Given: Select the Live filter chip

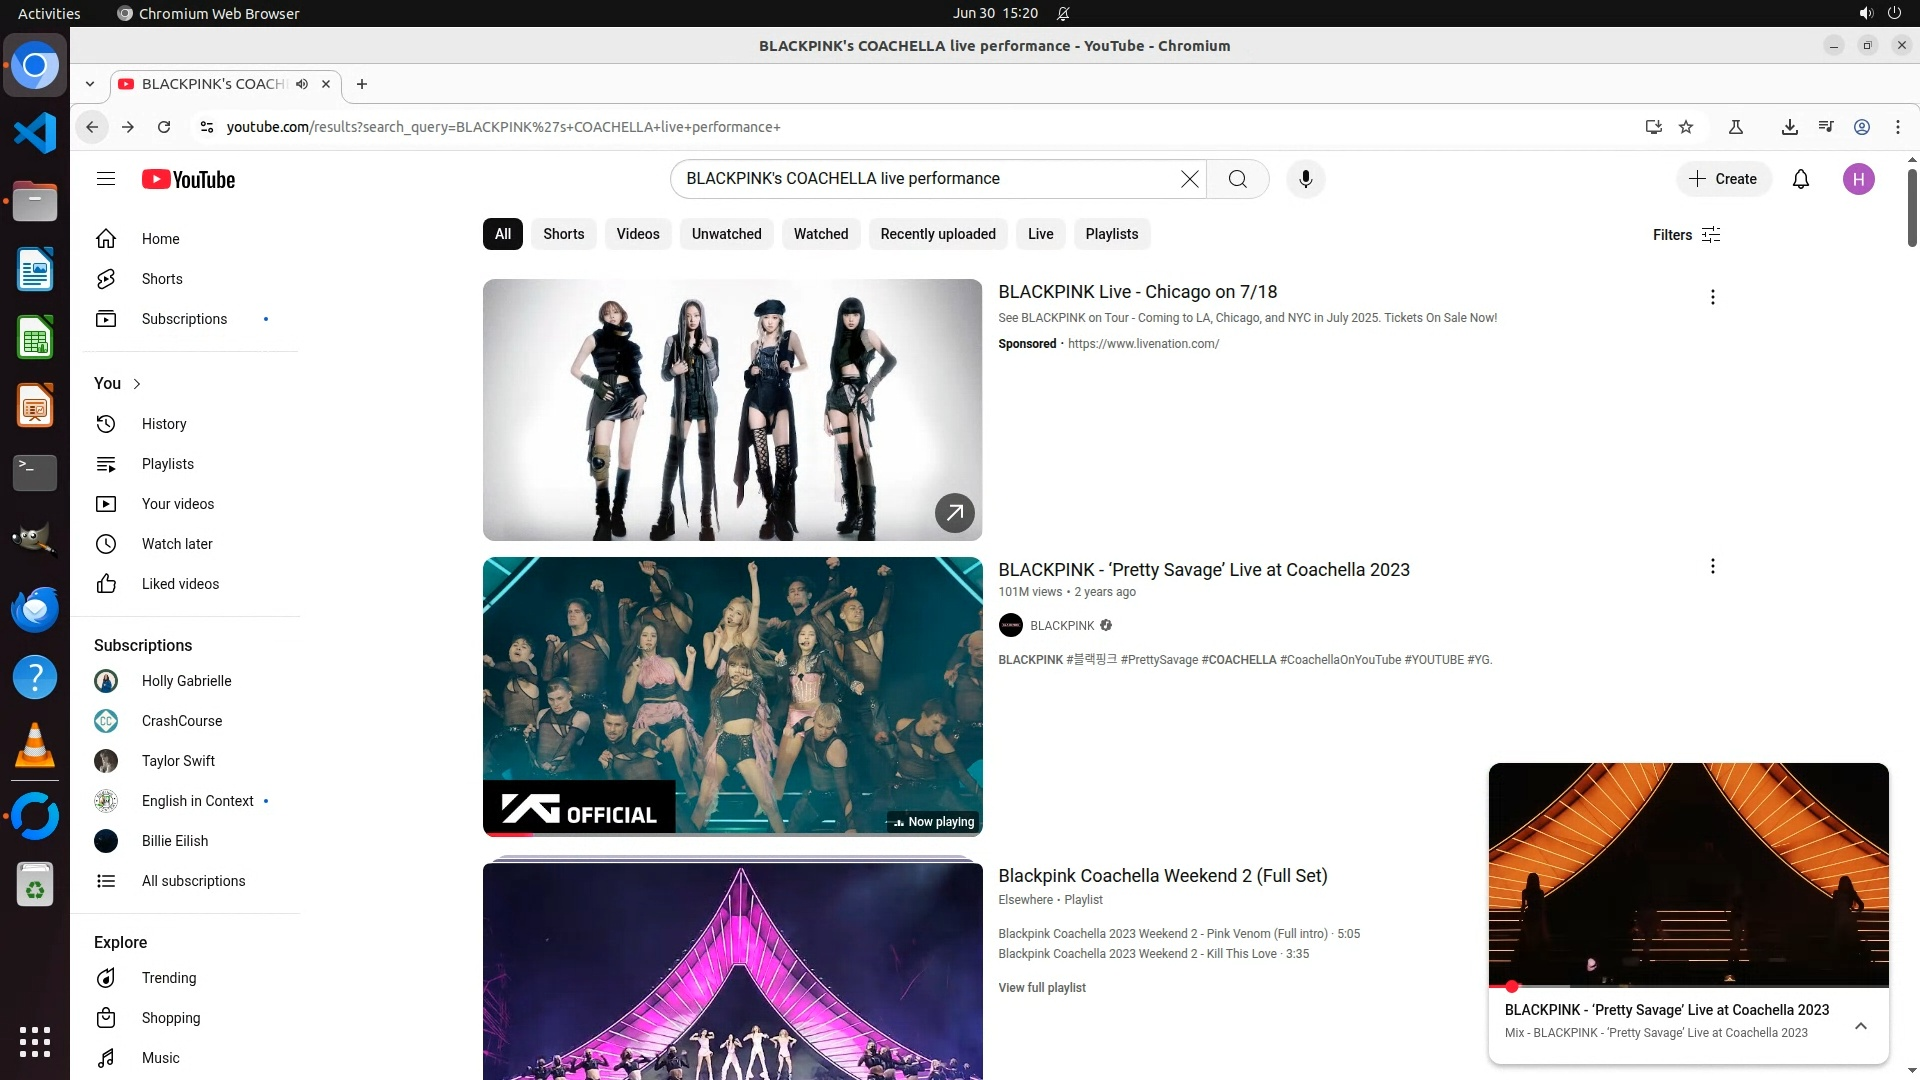Looking at the screenshot, I should (x=1040, y=234).
